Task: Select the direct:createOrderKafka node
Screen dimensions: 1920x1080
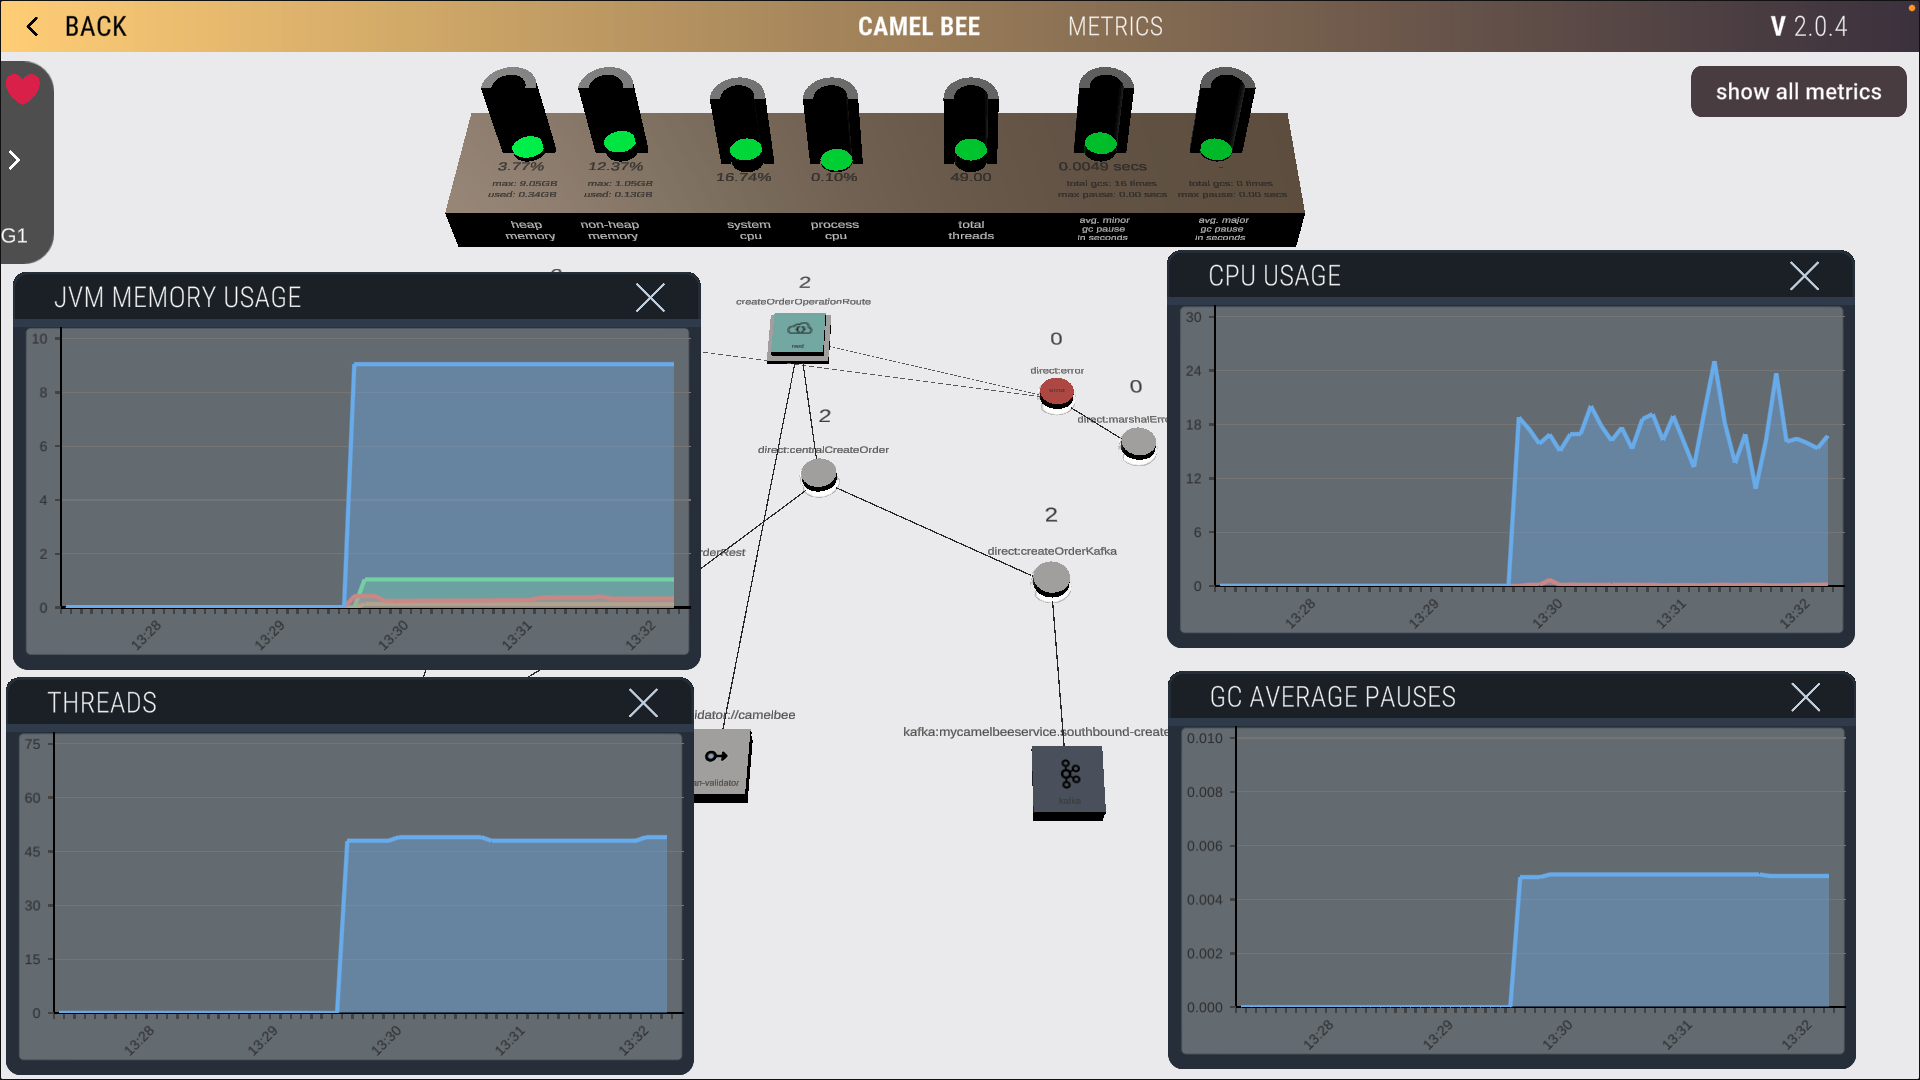Action: point(1051,578)
